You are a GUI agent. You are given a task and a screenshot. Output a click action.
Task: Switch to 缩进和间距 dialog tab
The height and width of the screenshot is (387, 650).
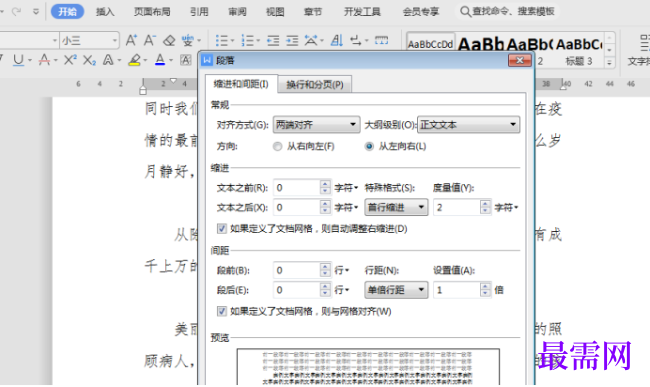tap(241, 84)
